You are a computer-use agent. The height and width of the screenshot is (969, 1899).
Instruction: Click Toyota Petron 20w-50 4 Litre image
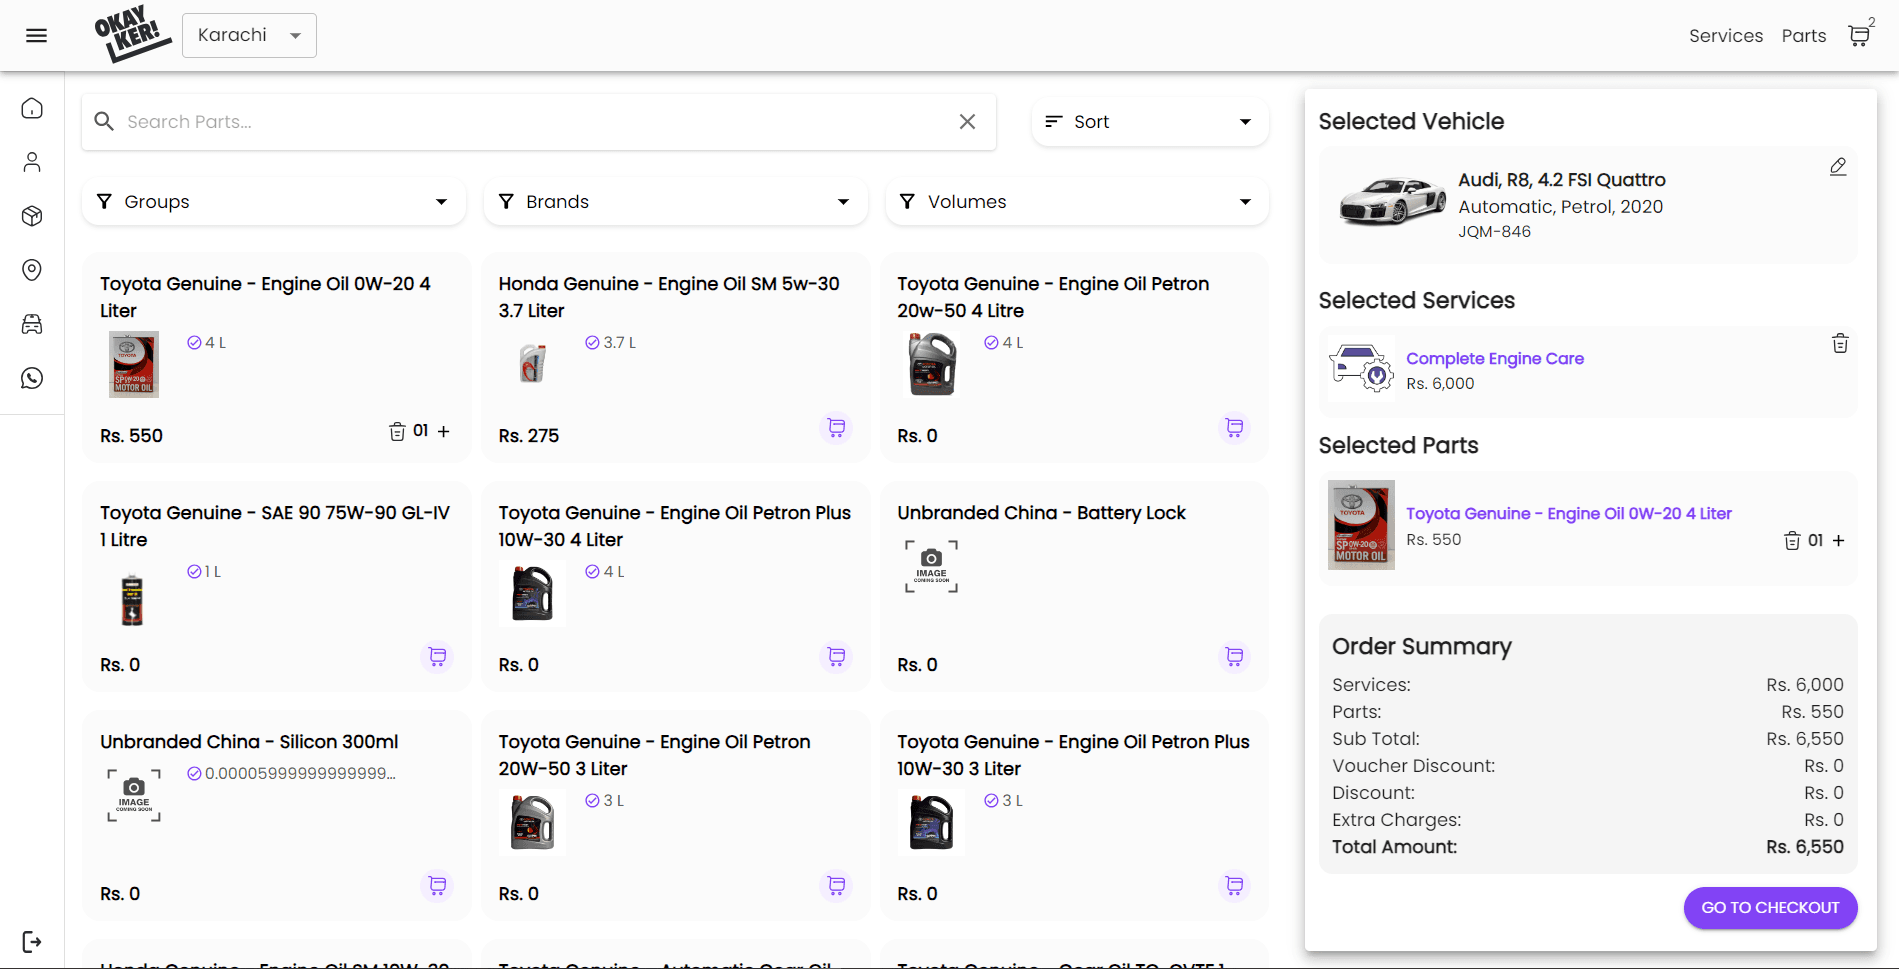[x=932, y=365]
